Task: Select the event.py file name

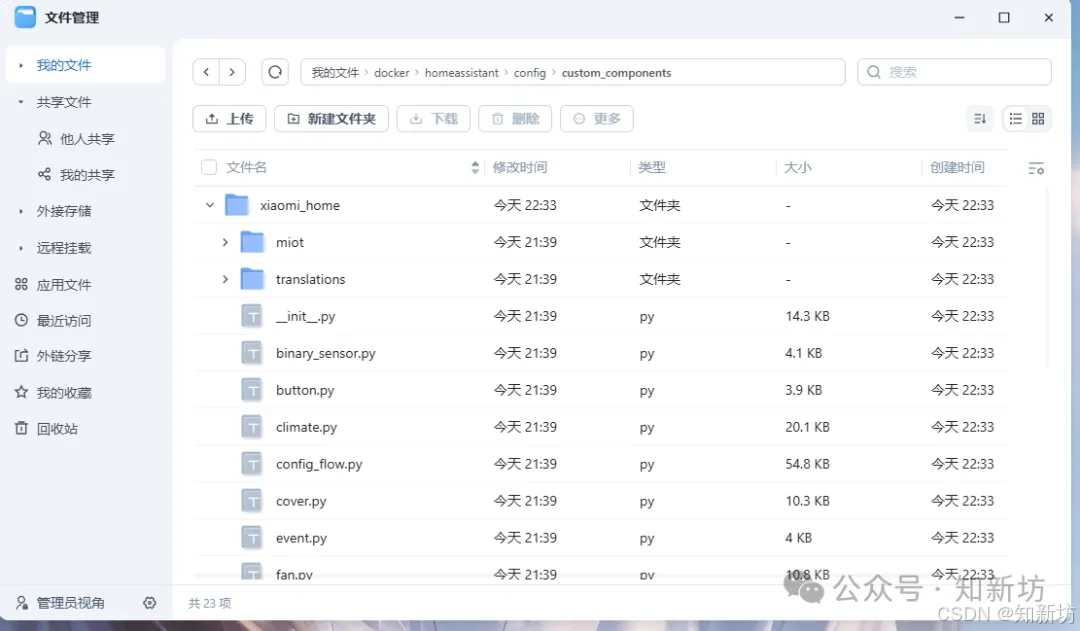Action: [301, 538]
